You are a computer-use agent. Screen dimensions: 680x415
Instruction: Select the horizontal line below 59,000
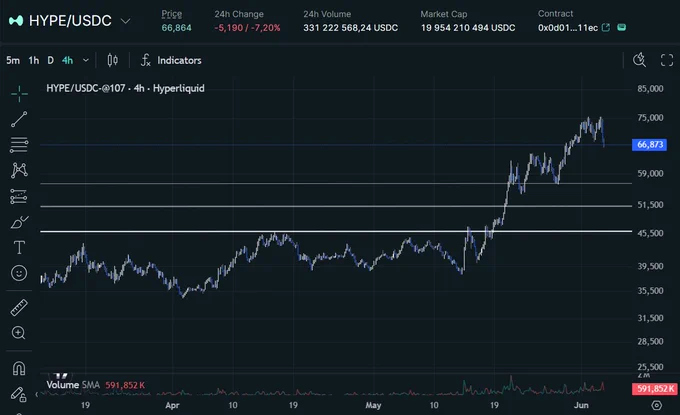pos(336,184)
